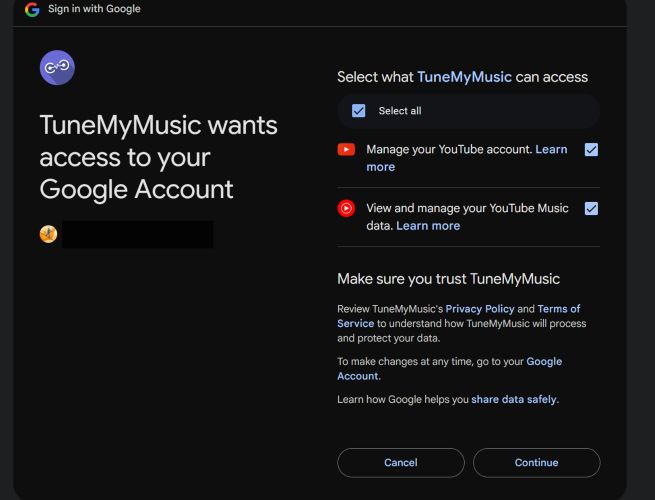Click the red YouTube icon
The width and height of the screenshot is (655, 500).
pos(346,150)
